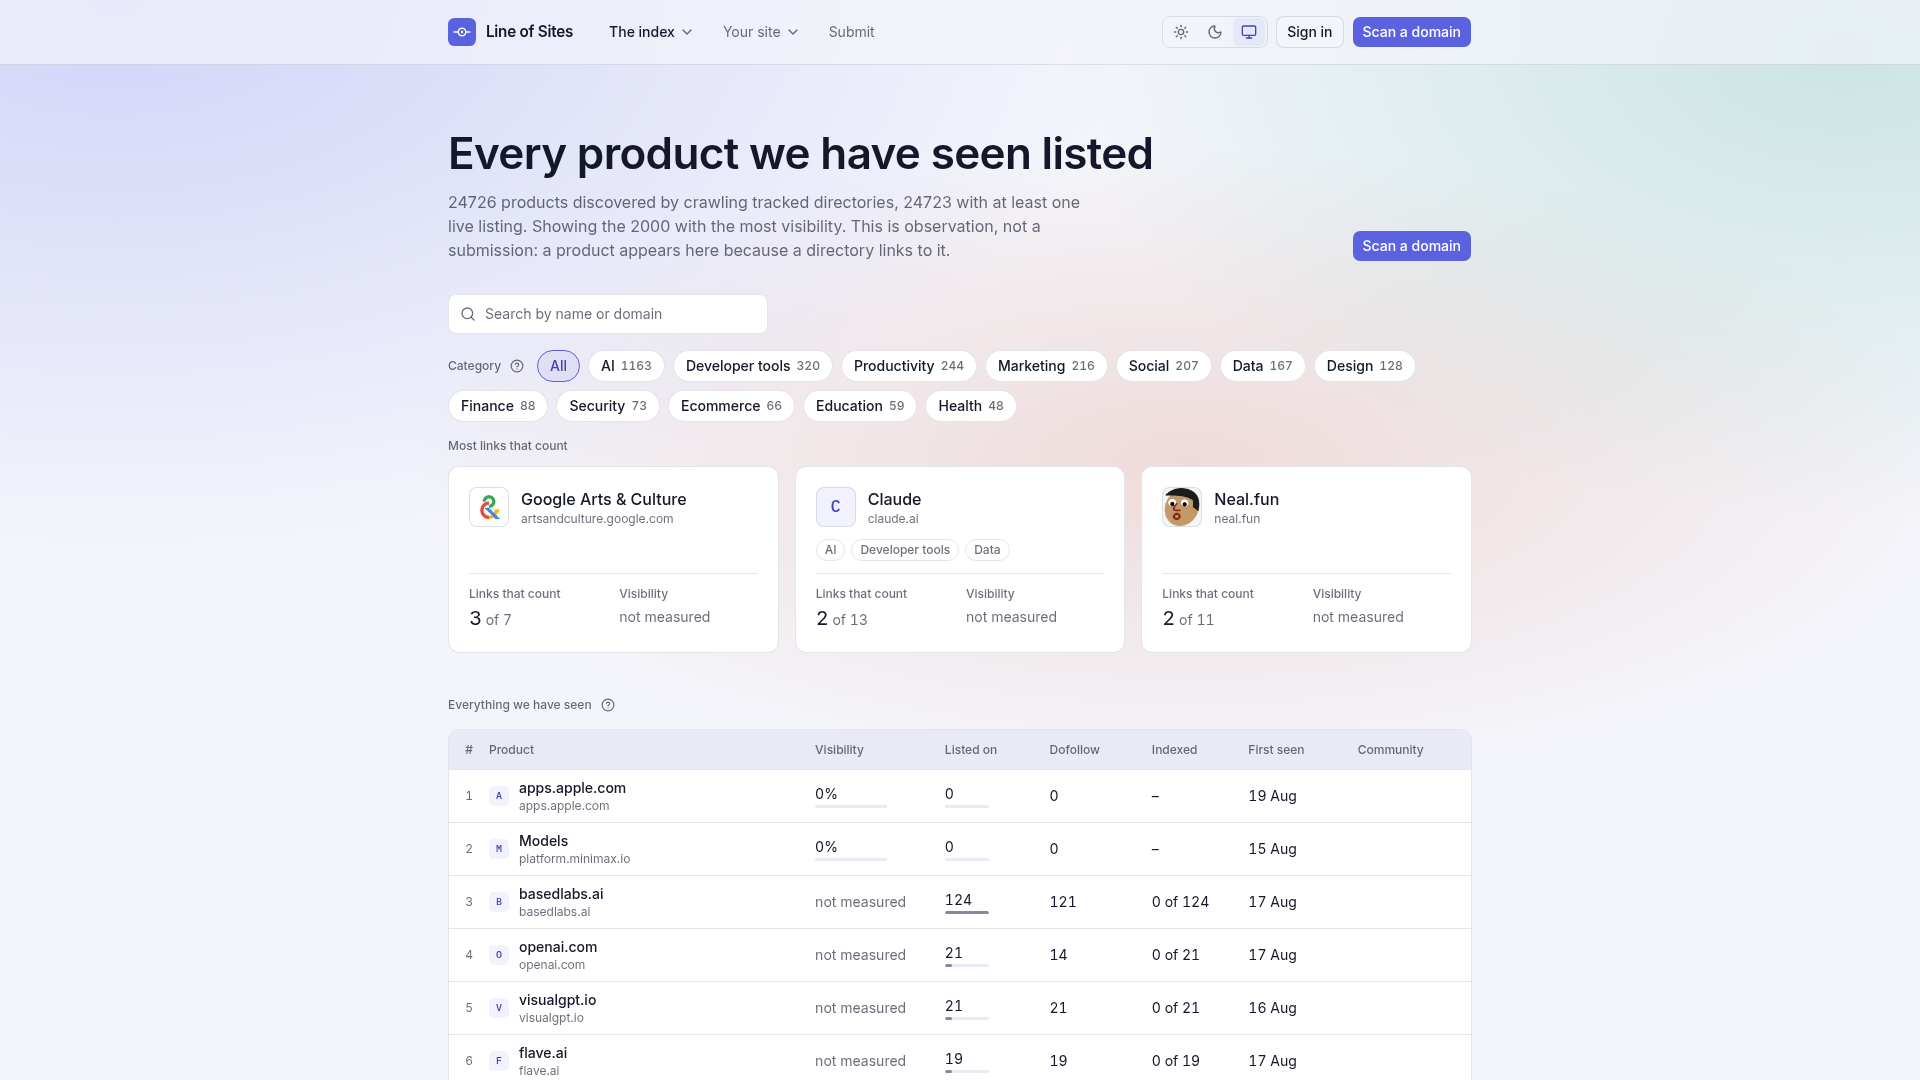1920x1080 pixels.
Task: Filter by AI category
Action: [x=626, y=366]
